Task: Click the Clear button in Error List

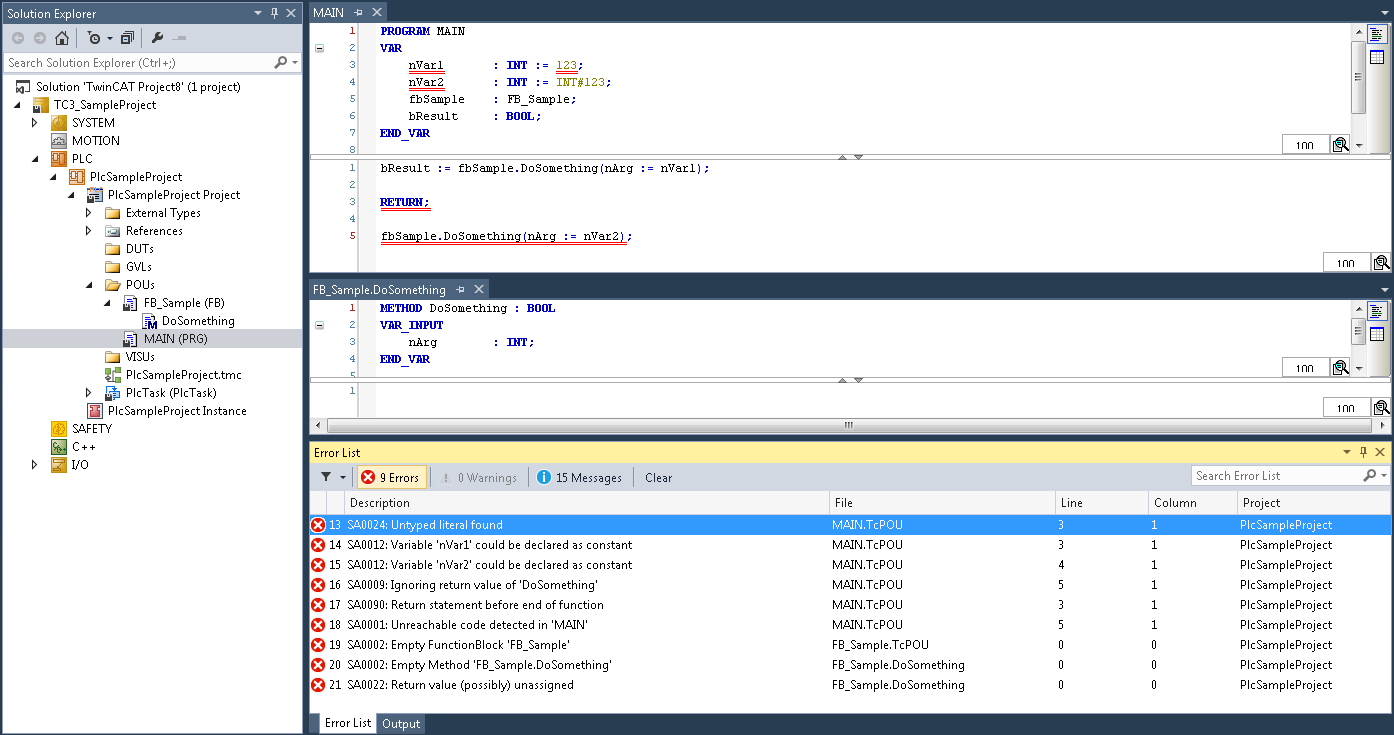Action: 659,478
